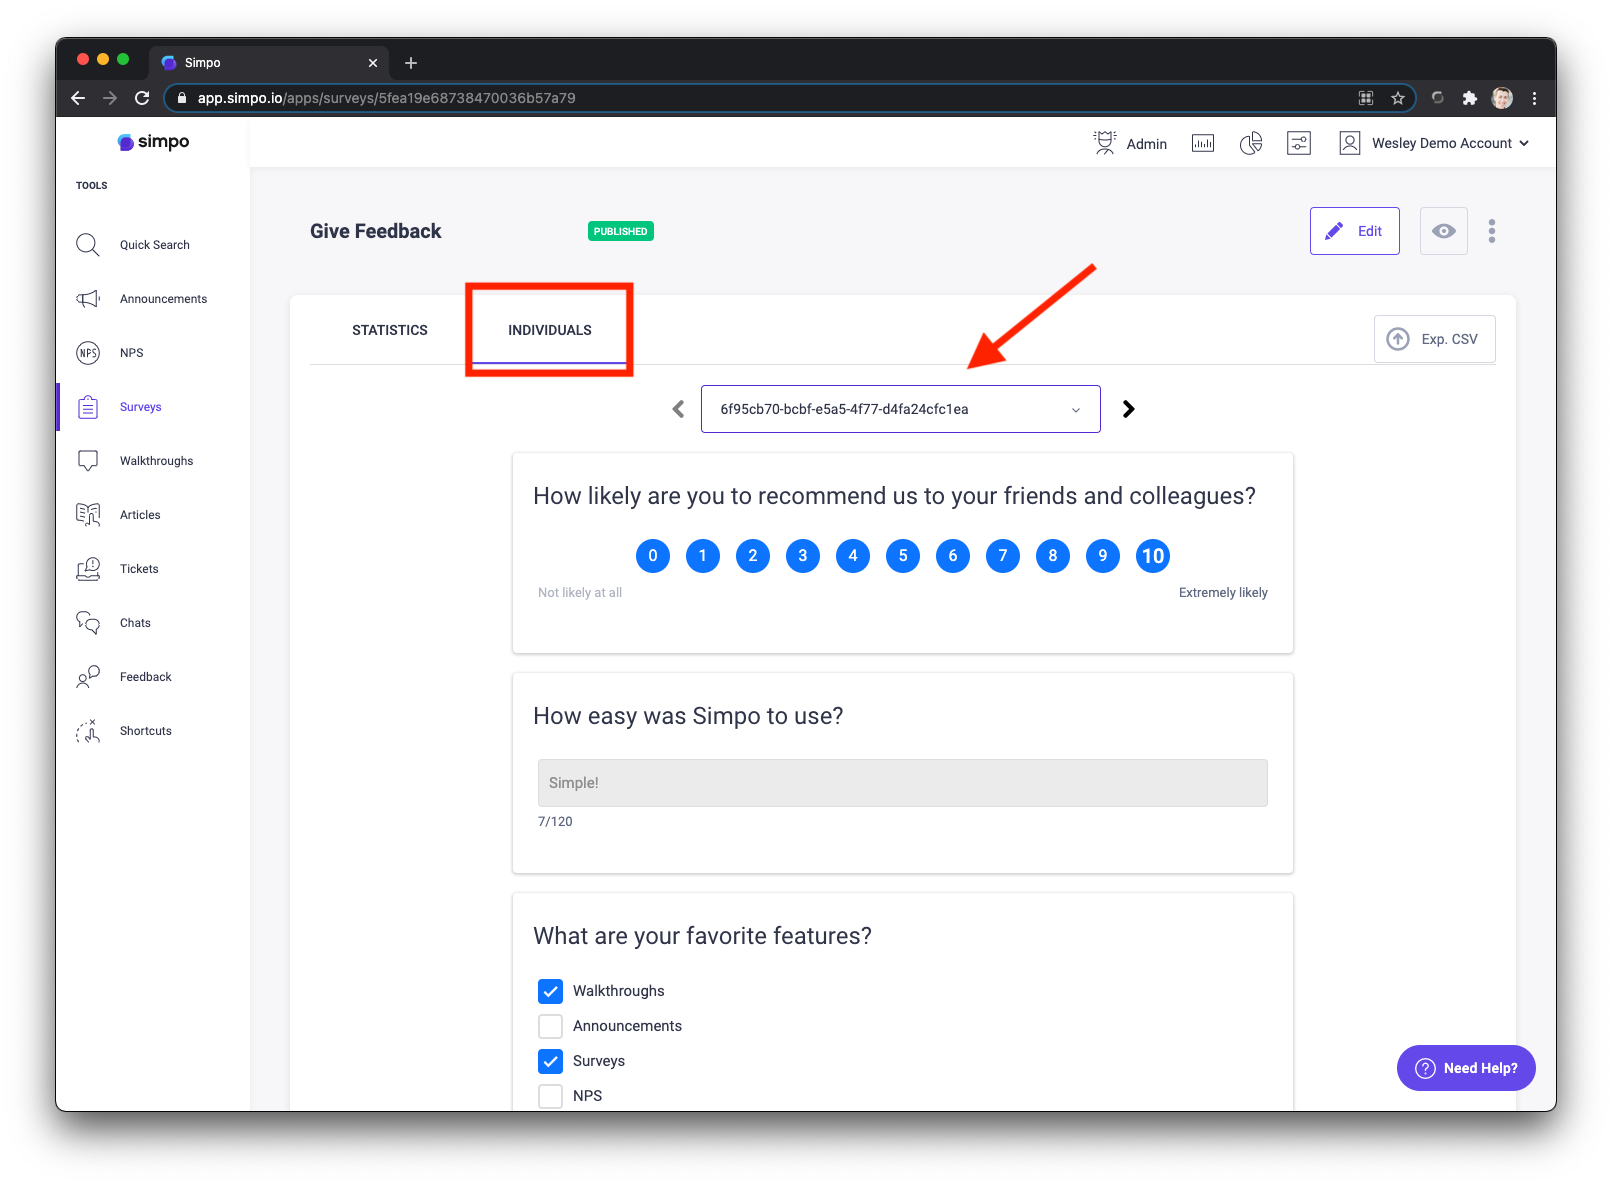Viewport: 1612px width, 1185px height.
Task: Open Announcements megaphone icon in sidebar
Action: point(88,299)
